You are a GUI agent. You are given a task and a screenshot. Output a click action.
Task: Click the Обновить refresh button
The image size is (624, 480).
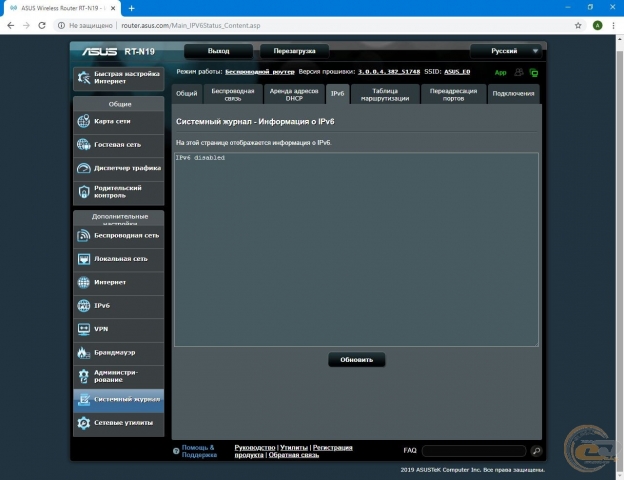click(x=357, y=360)
